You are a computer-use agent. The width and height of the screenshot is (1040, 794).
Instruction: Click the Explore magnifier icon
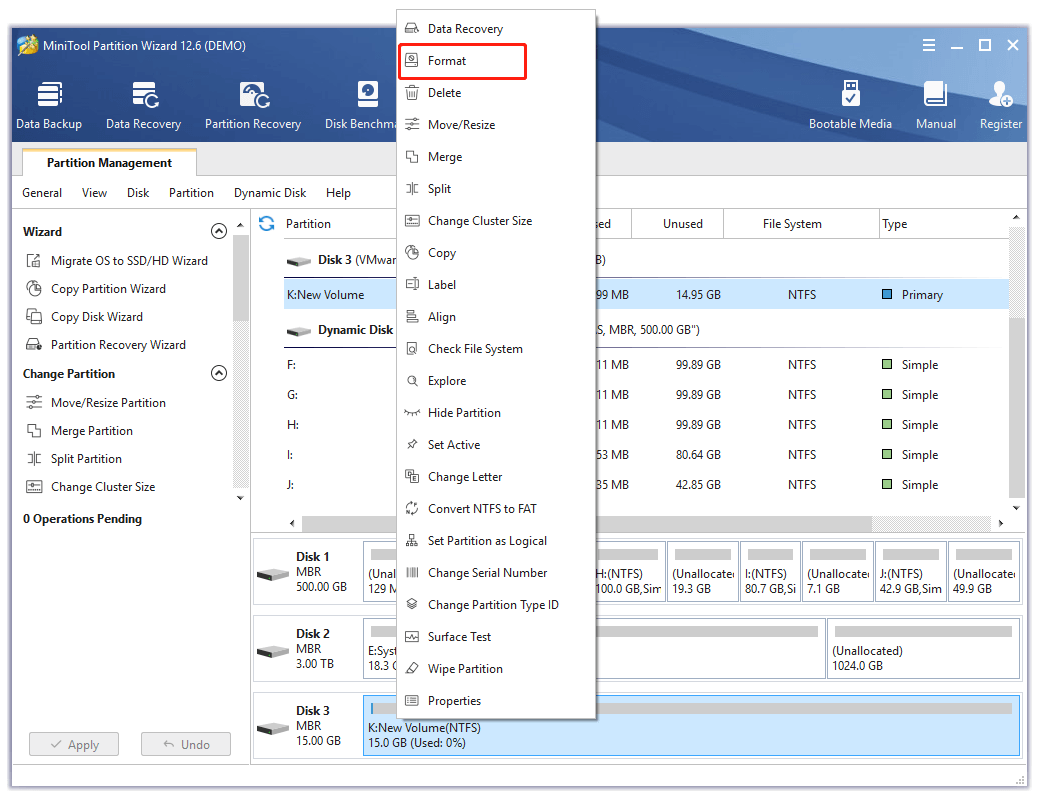(412, 381)
